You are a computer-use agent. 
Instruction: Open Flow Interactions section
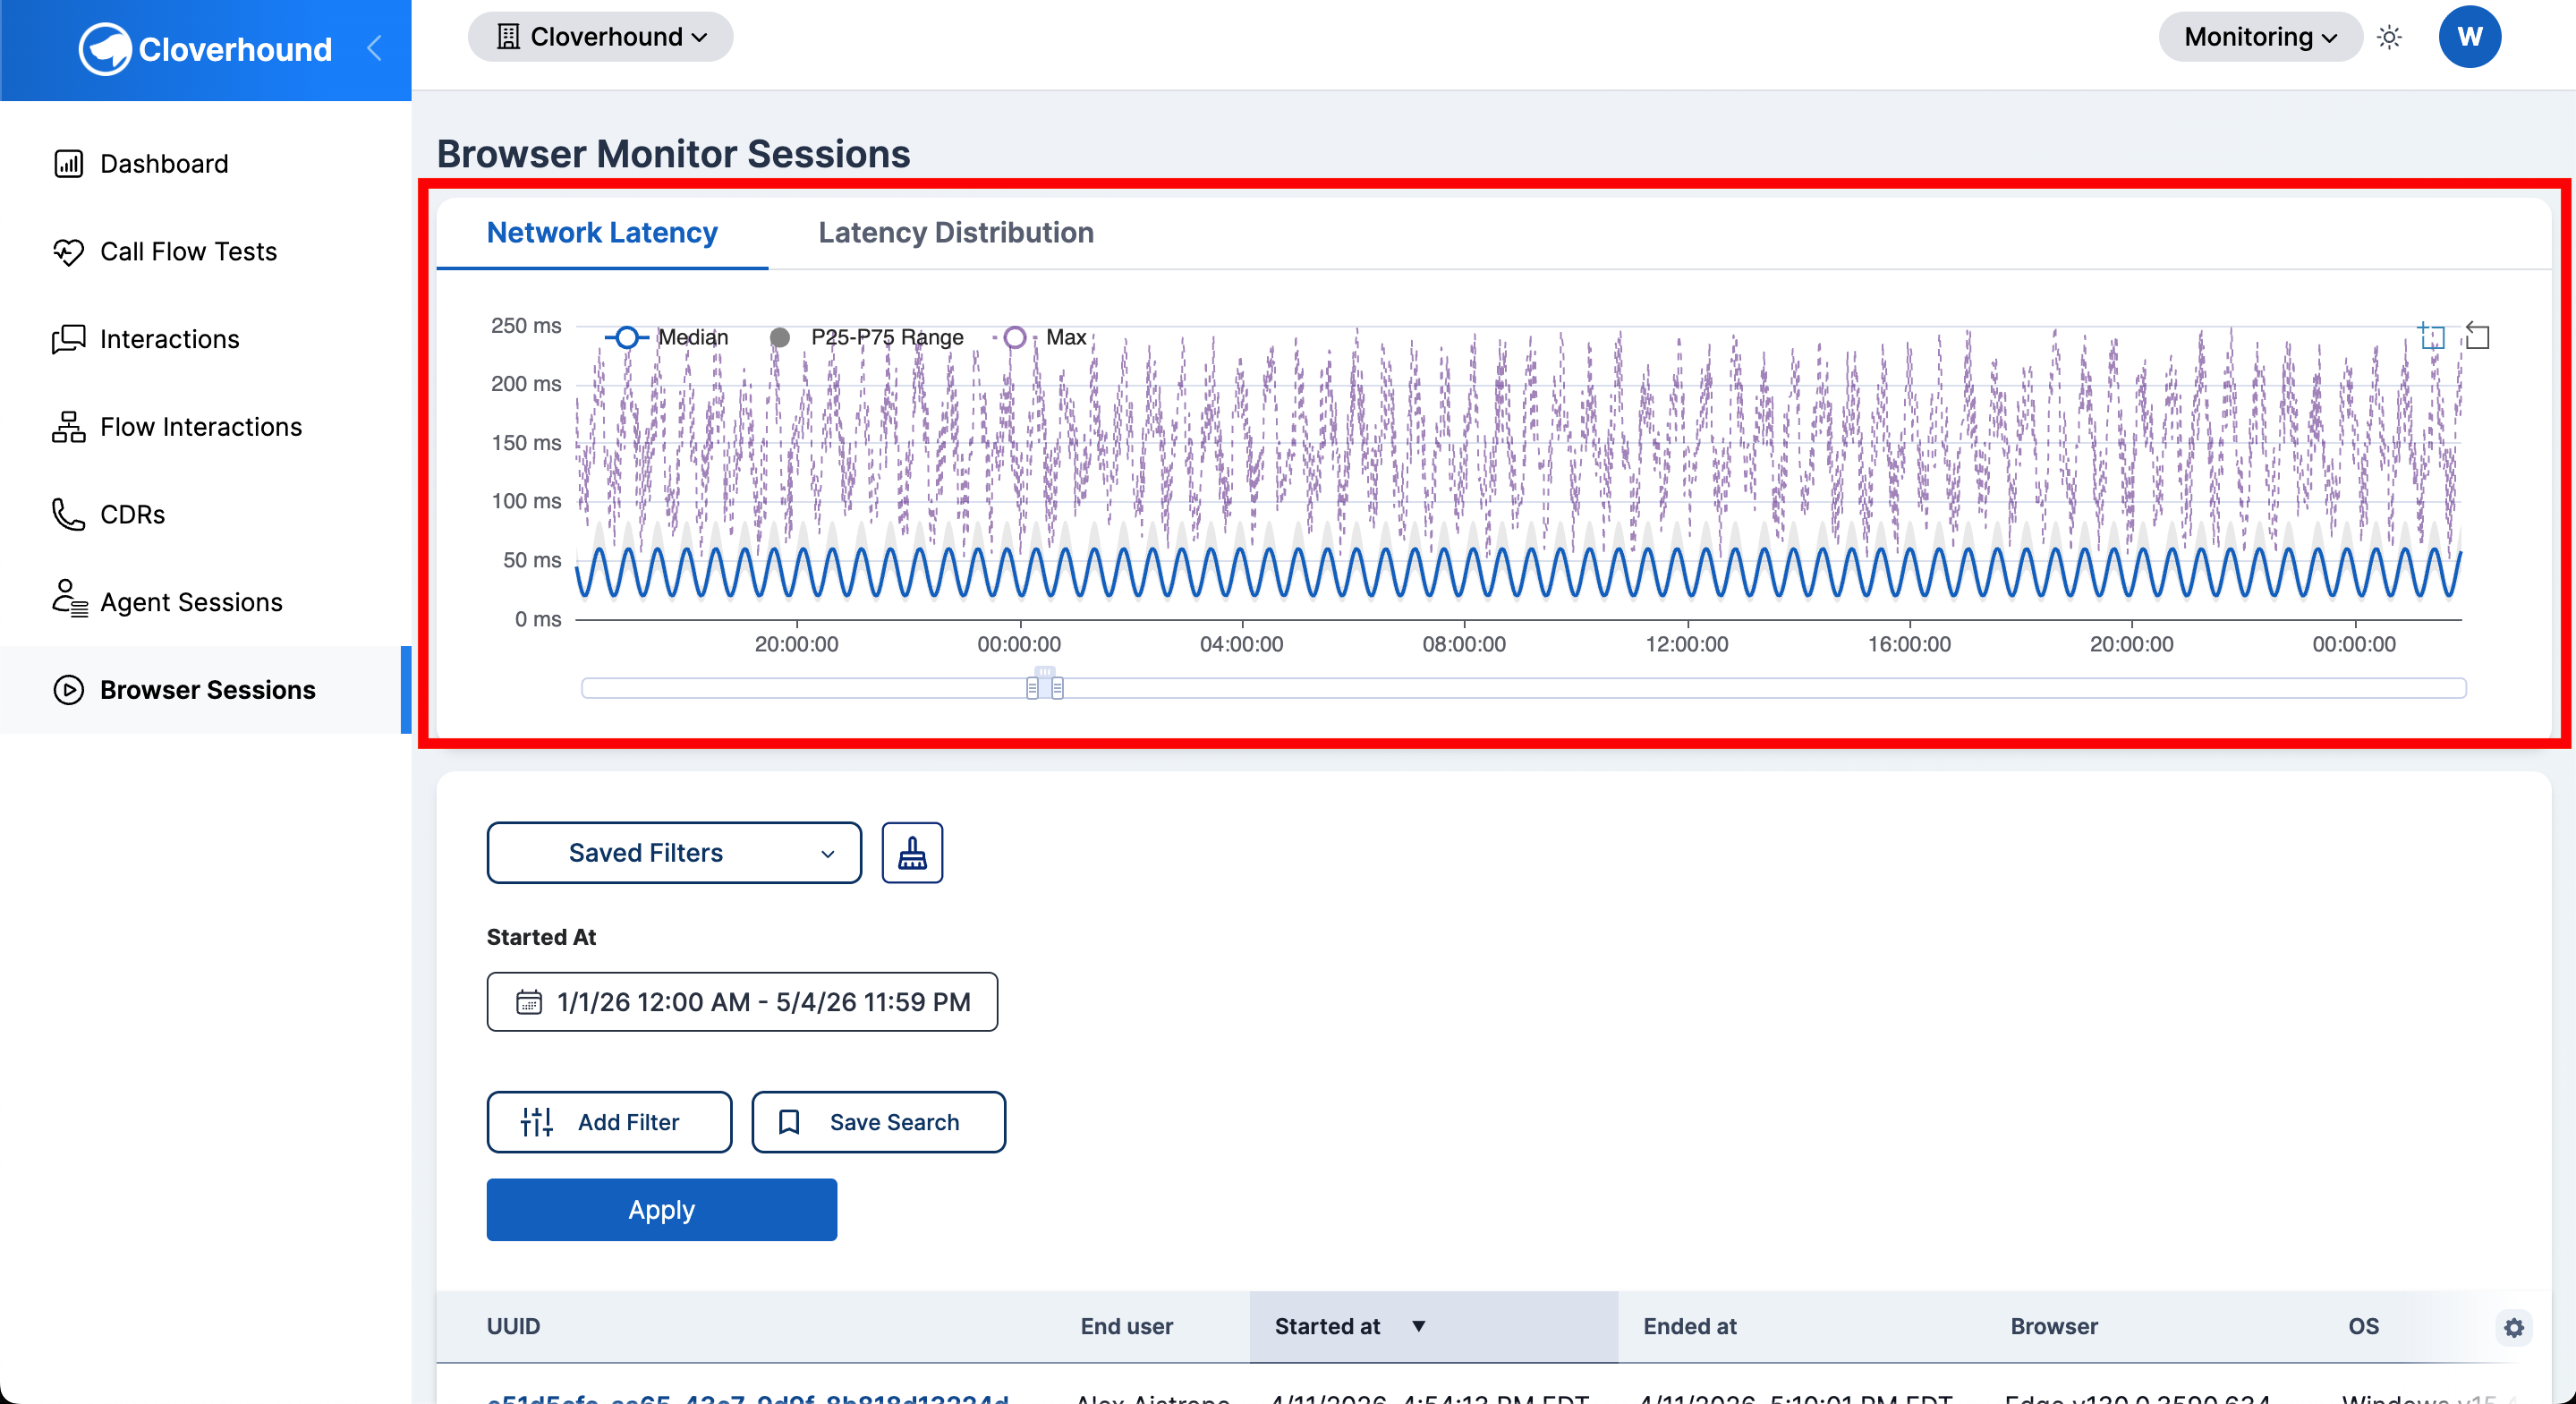tap(205, 427)
